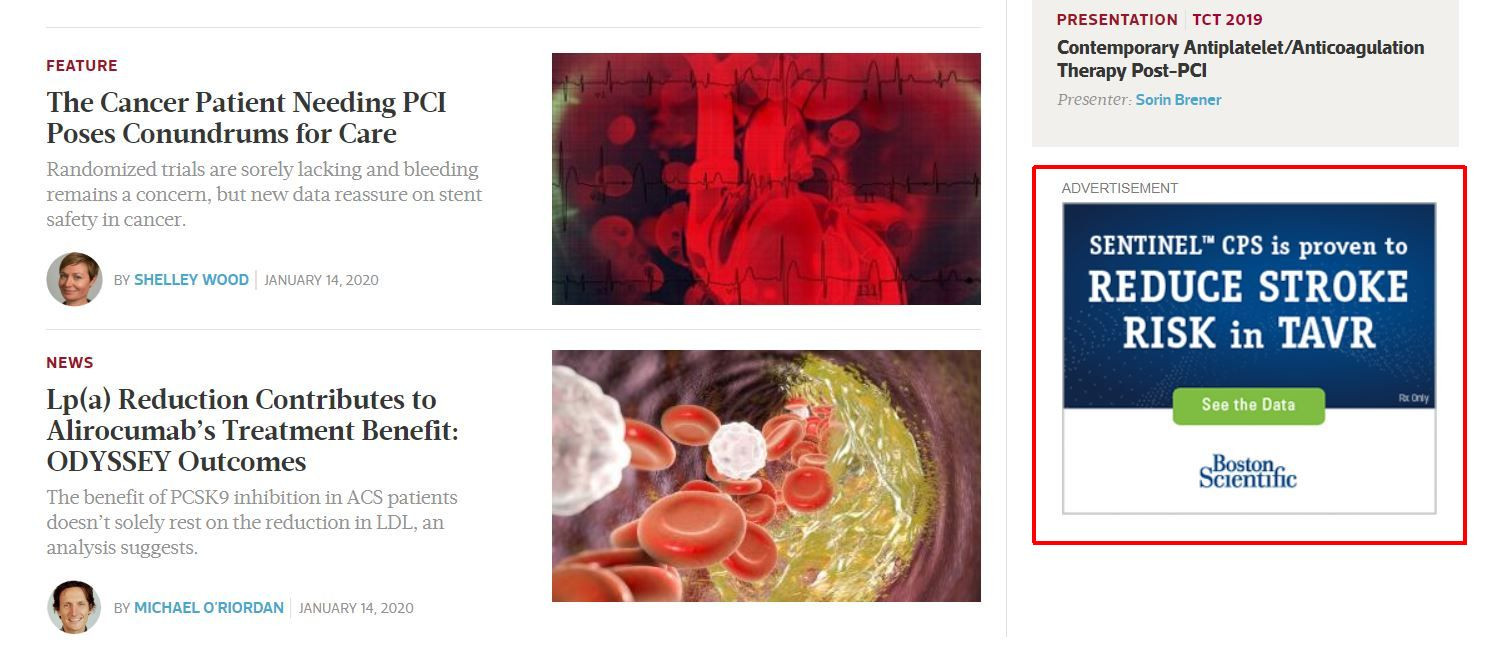
Task: Click the cancer stent safety summary text
Action: 264,194
